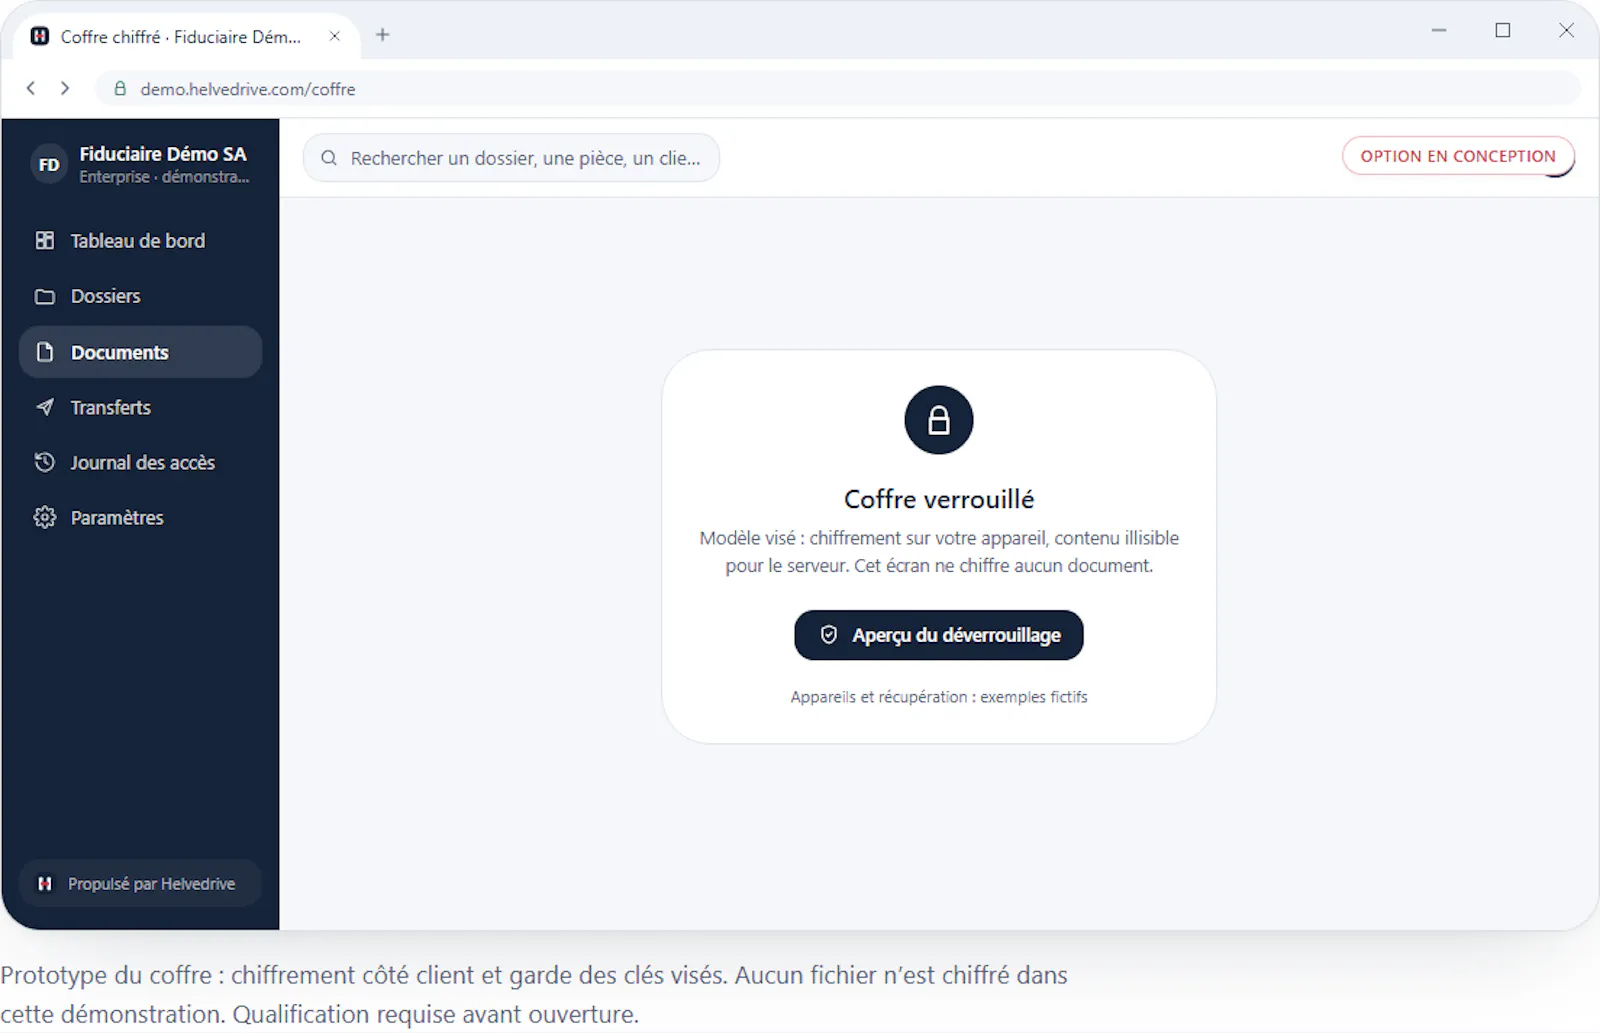Click the FD organization avatar
Screen dimensions: 1600x1033
(49, 165)
